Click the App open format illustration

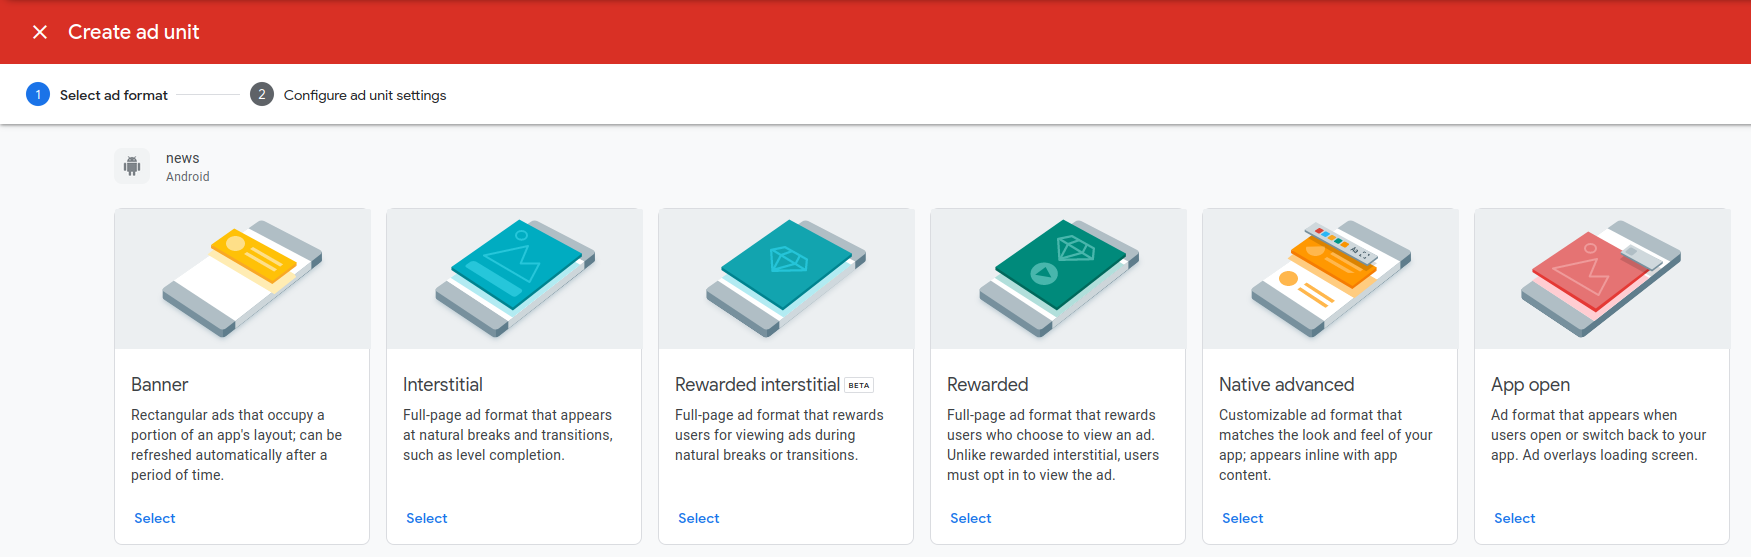1601,278
